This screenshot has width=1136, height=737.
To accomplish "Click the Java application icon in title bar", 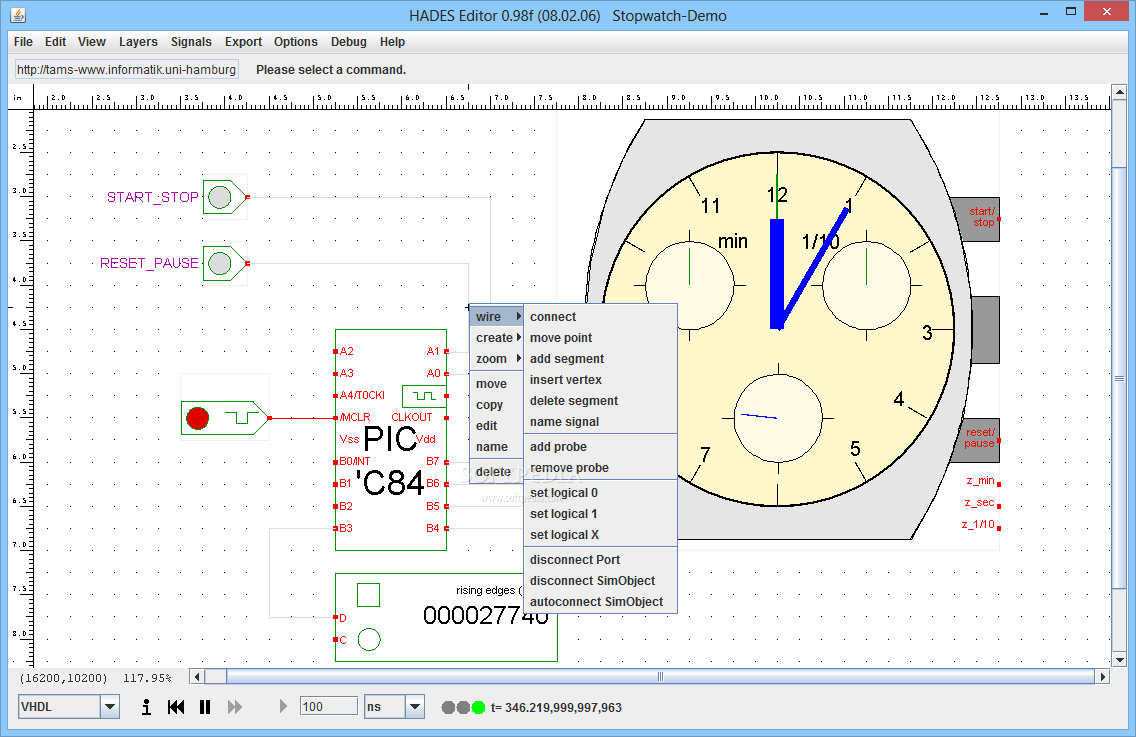I will tap(18, 14).
